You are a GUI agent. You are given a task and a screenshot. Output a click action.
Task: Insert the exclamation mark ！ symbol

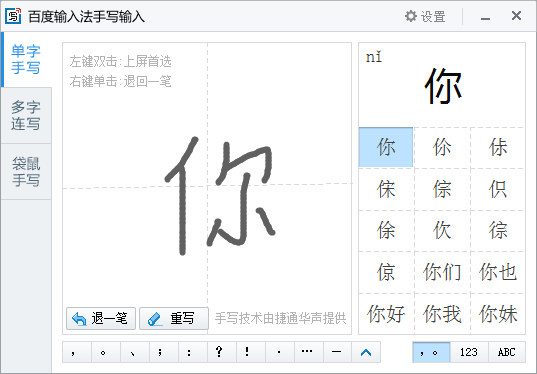point(251,352)
